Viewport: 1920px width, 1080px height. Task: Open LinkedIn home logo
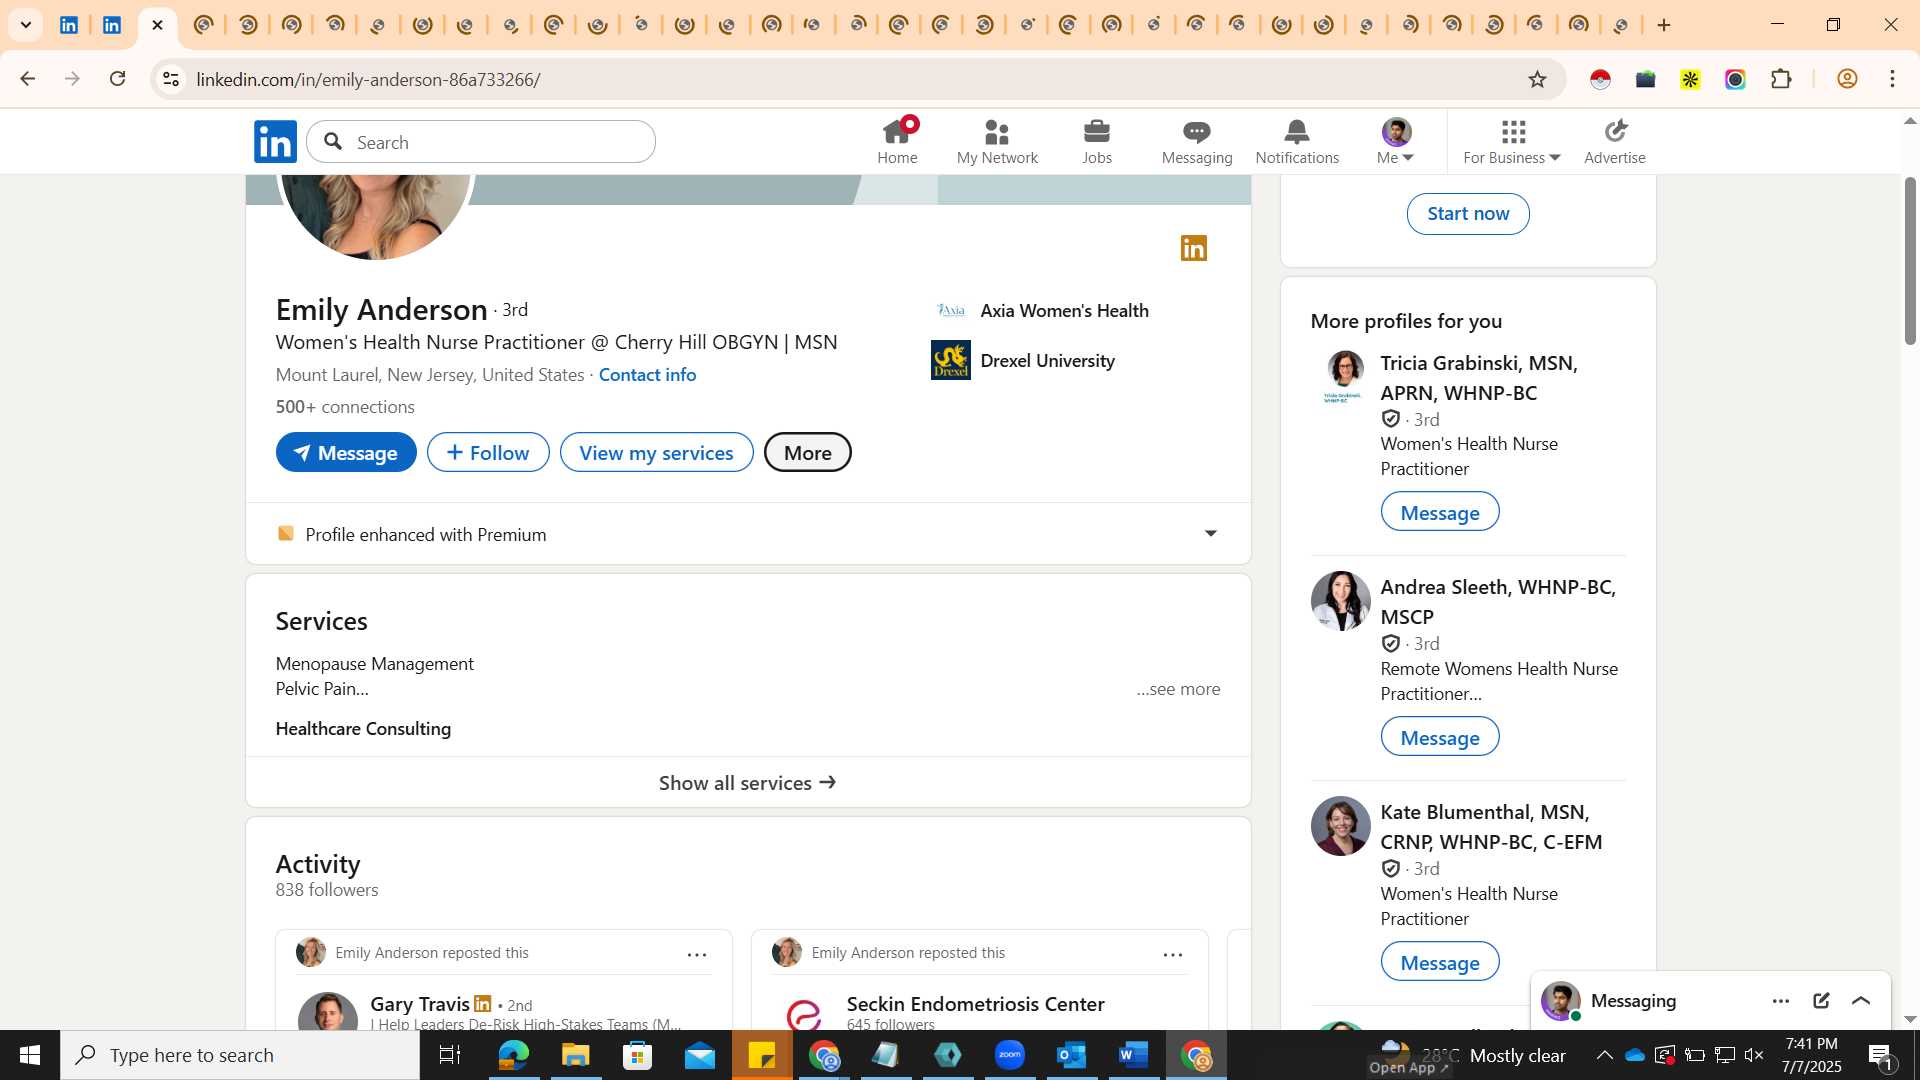[x=275, y=142]
